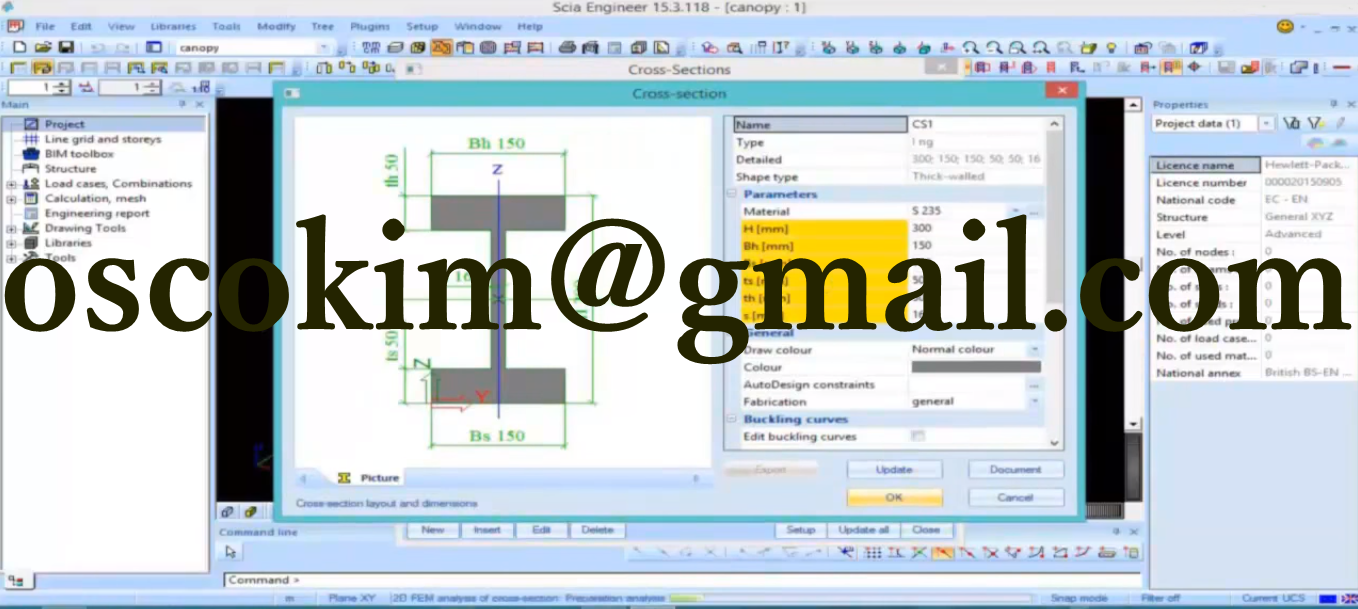Click Plane XY in the status bar
Screen dimensions: 1358x609
(x=351, y=598)
